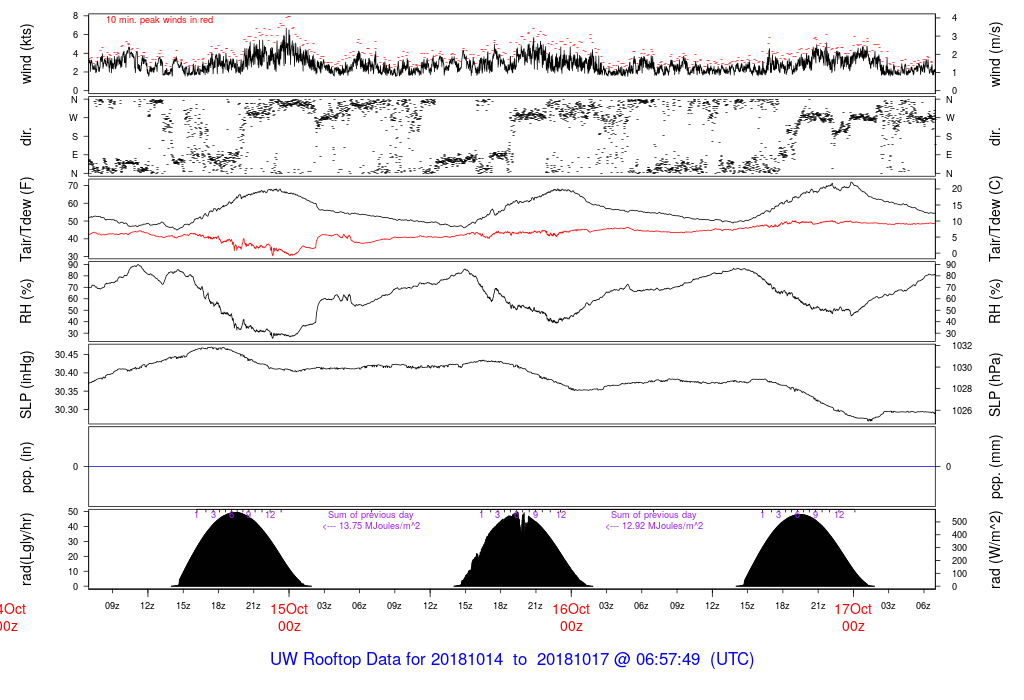Image resolution: width=1024 pixels, height=700 pixels.
Task: Click the 'rad (W/m^2)' axis label
Action: tap(995, 549)
